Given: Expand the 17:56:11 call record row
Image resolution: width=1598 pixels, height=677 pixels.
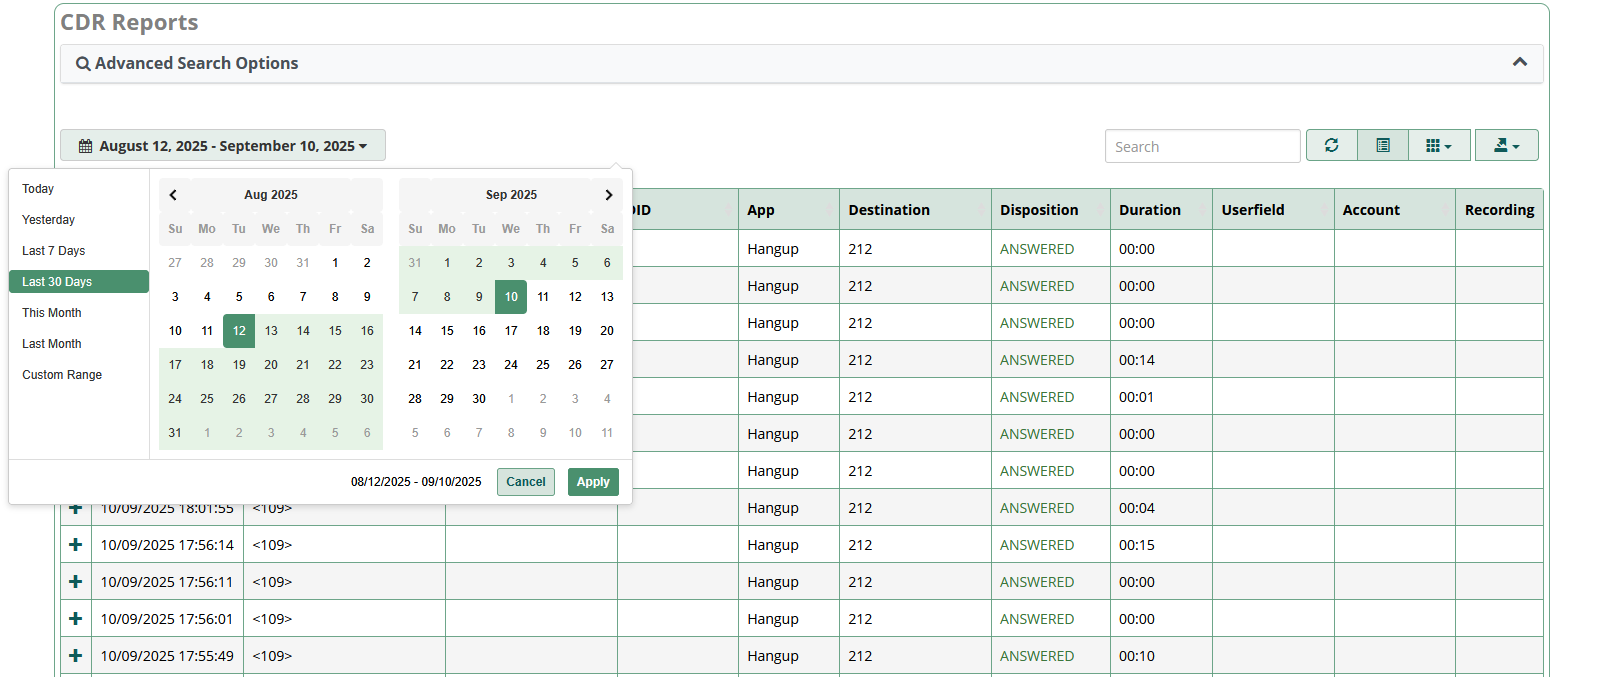Looking at the screenshot, I should 76,582.
